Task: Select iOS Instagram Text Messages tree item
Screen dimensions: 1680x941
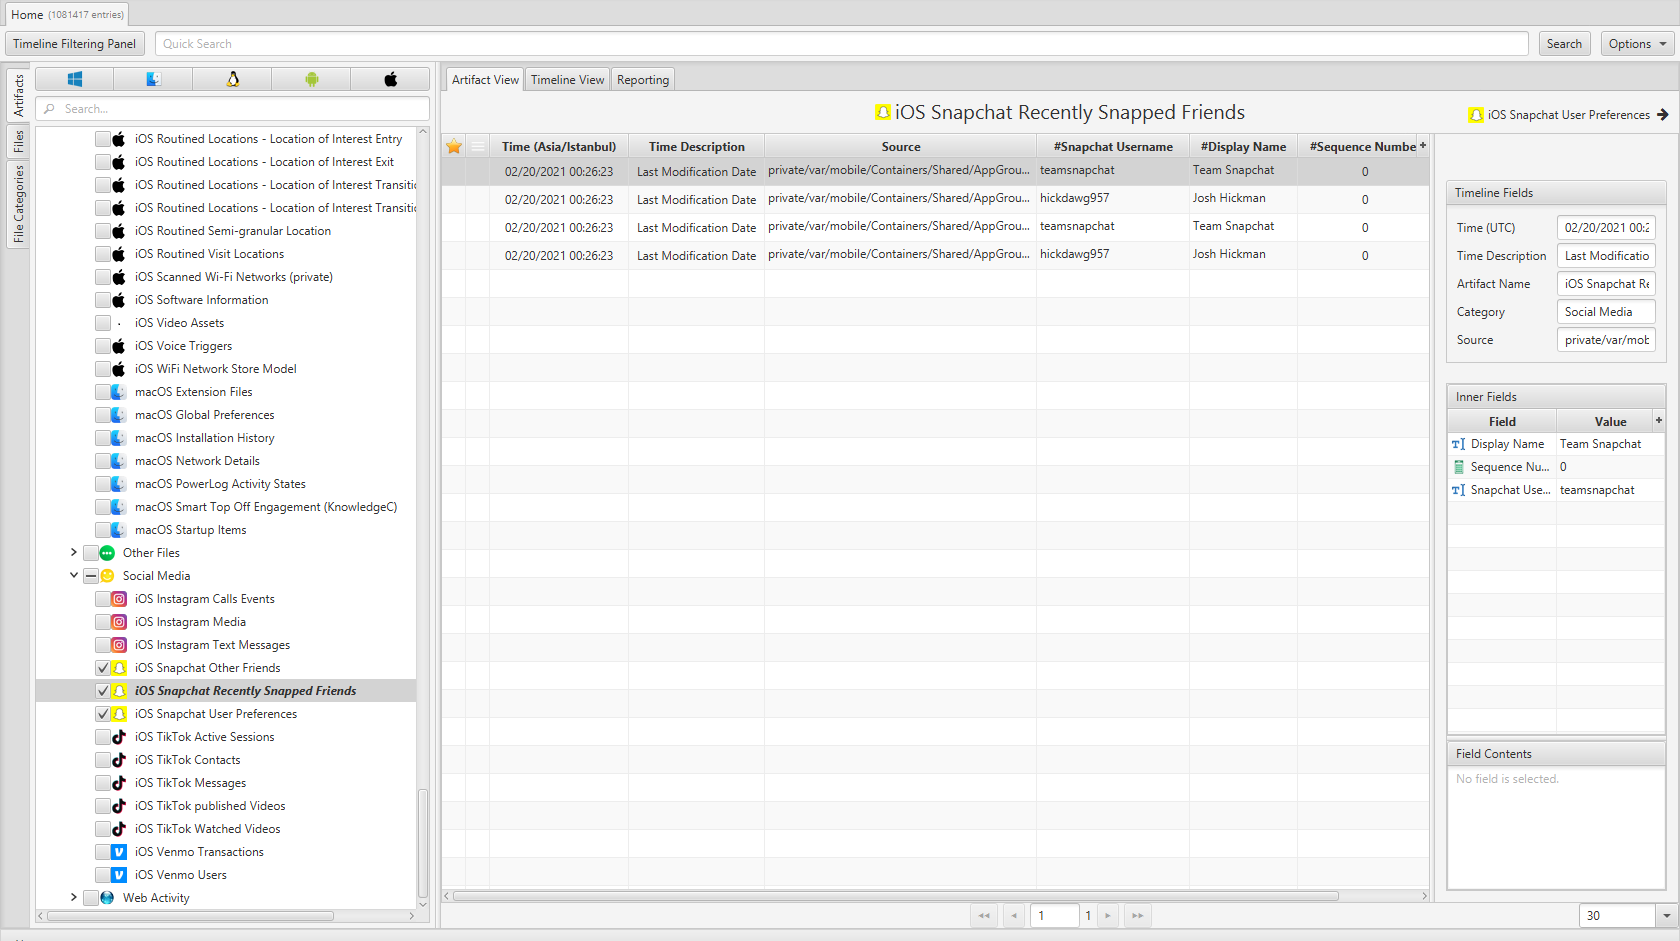Action: coord(212,645)
